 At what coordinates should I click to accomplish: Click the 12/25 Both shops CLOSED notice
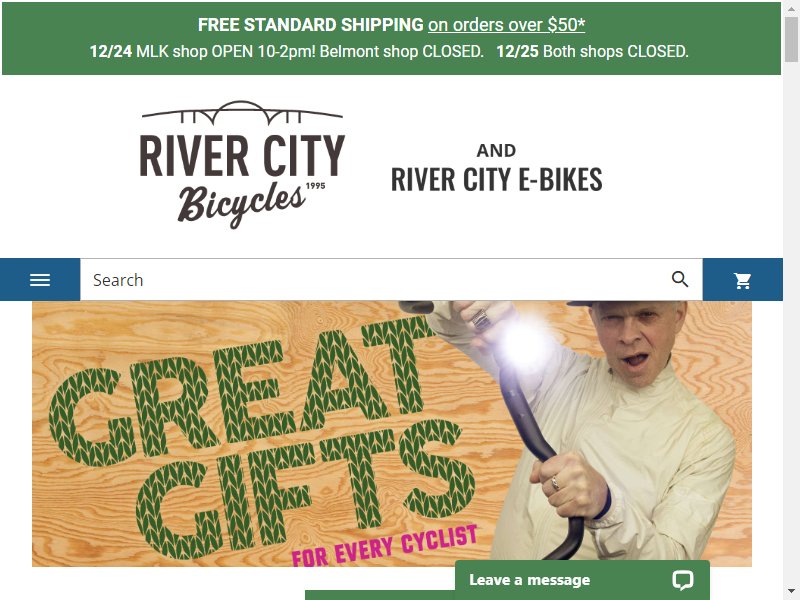tap(592, 52)
